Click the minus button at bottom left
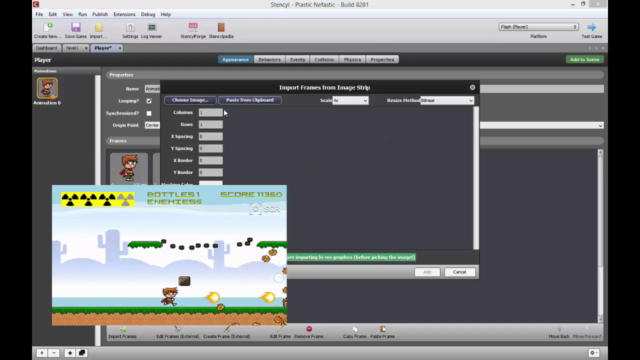This screenshot has height=360, width=640. pyautogui.click(x=54, y=353)
